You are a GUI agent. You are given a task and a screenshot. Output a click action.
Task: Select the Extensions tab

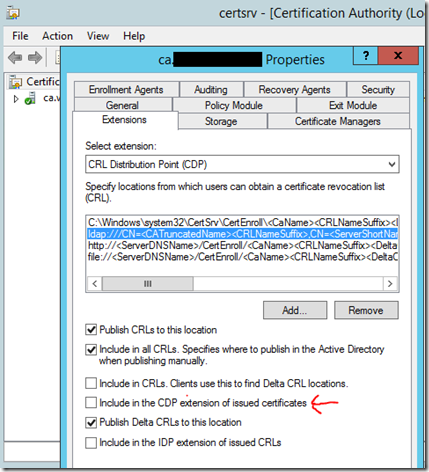click(x=124, y=120)
